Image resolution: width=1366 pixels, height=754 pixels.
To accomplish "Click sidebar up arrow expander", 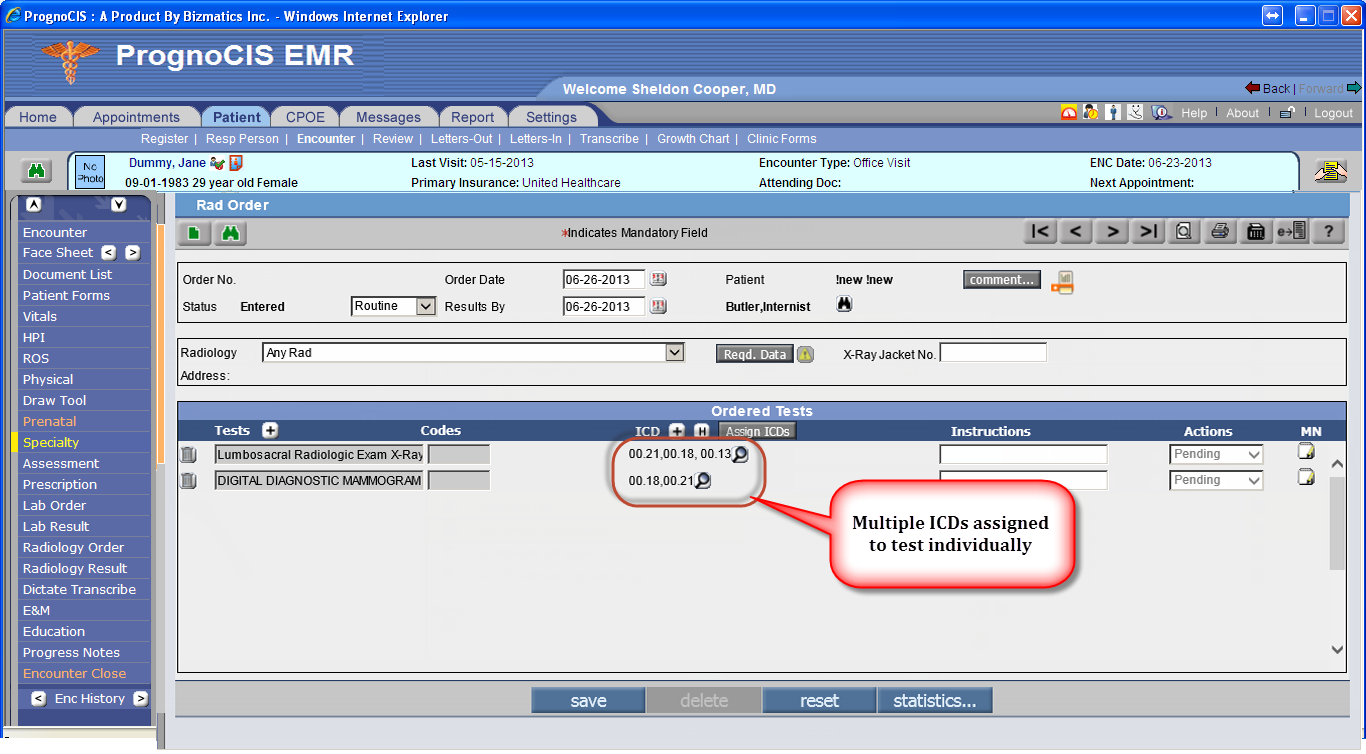I will (33, 204).
